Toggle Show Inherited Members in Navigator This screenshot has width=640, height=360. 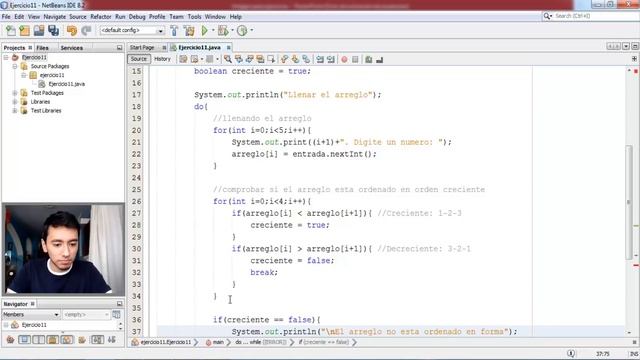[10, 340]
